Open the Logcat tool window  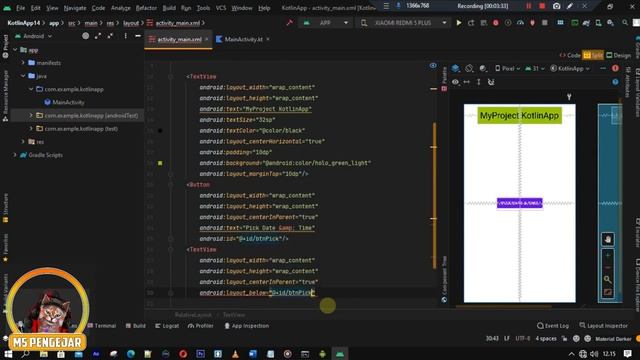click(167, 326)
